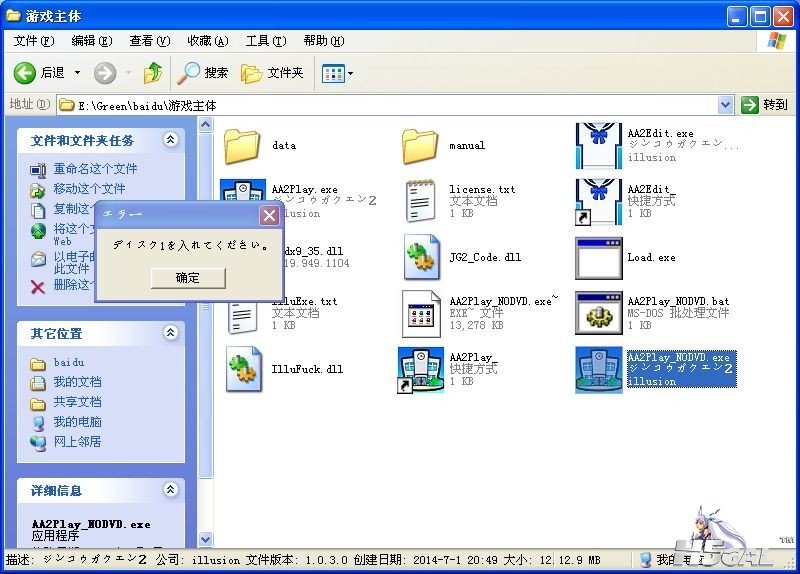Click the move this file task
Image resolution: width=800 pixels, height=574 pixels.
[89, 189]
